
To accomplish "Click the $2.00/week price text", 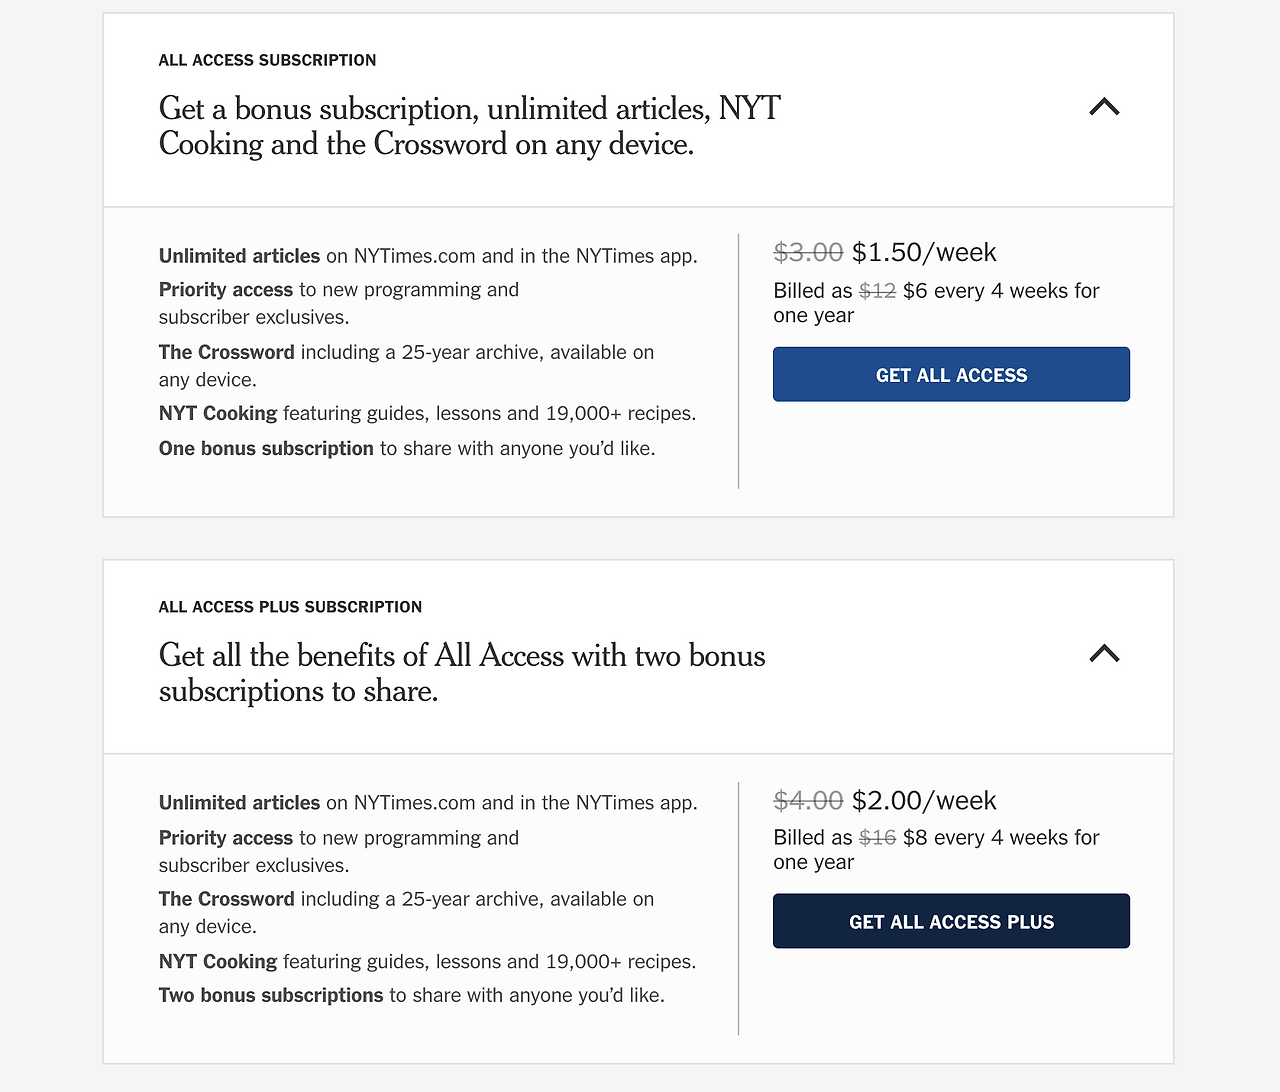I will click(924, 800).
